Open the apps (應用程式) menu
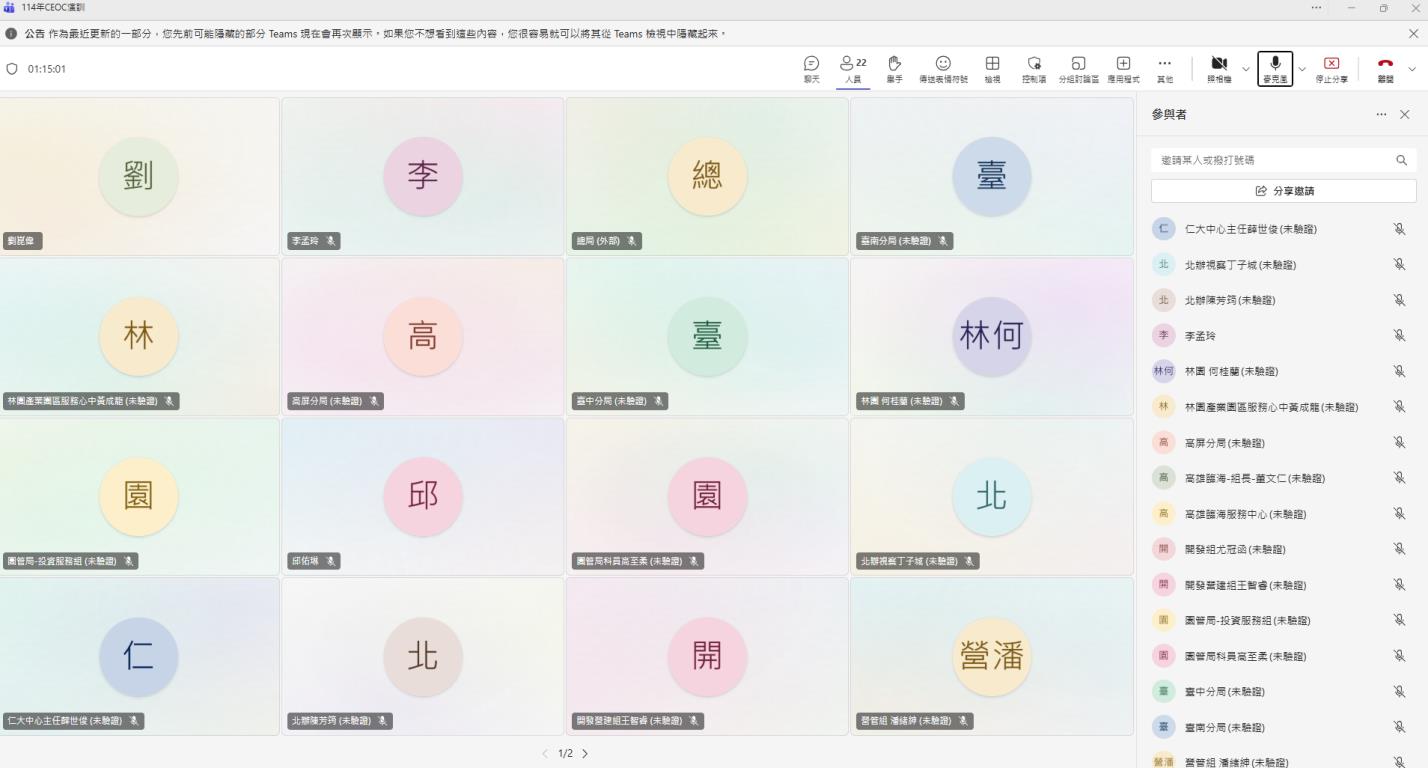Image resolution: width=1428 pixels, height=768 pixels. point(1123,68)
